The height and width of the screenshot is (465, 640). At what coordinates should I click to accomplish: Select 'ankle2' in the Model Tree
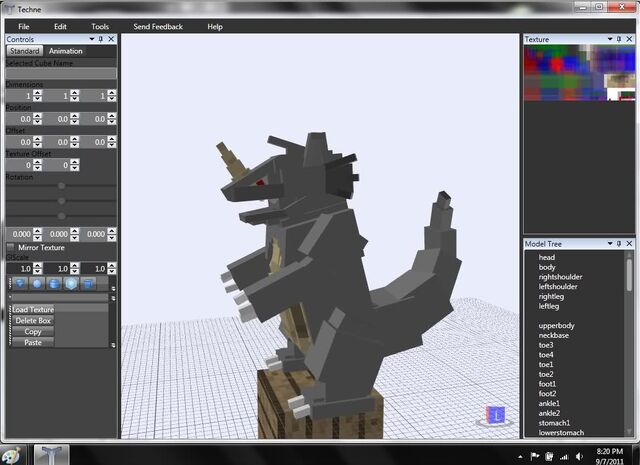point(549,413)
